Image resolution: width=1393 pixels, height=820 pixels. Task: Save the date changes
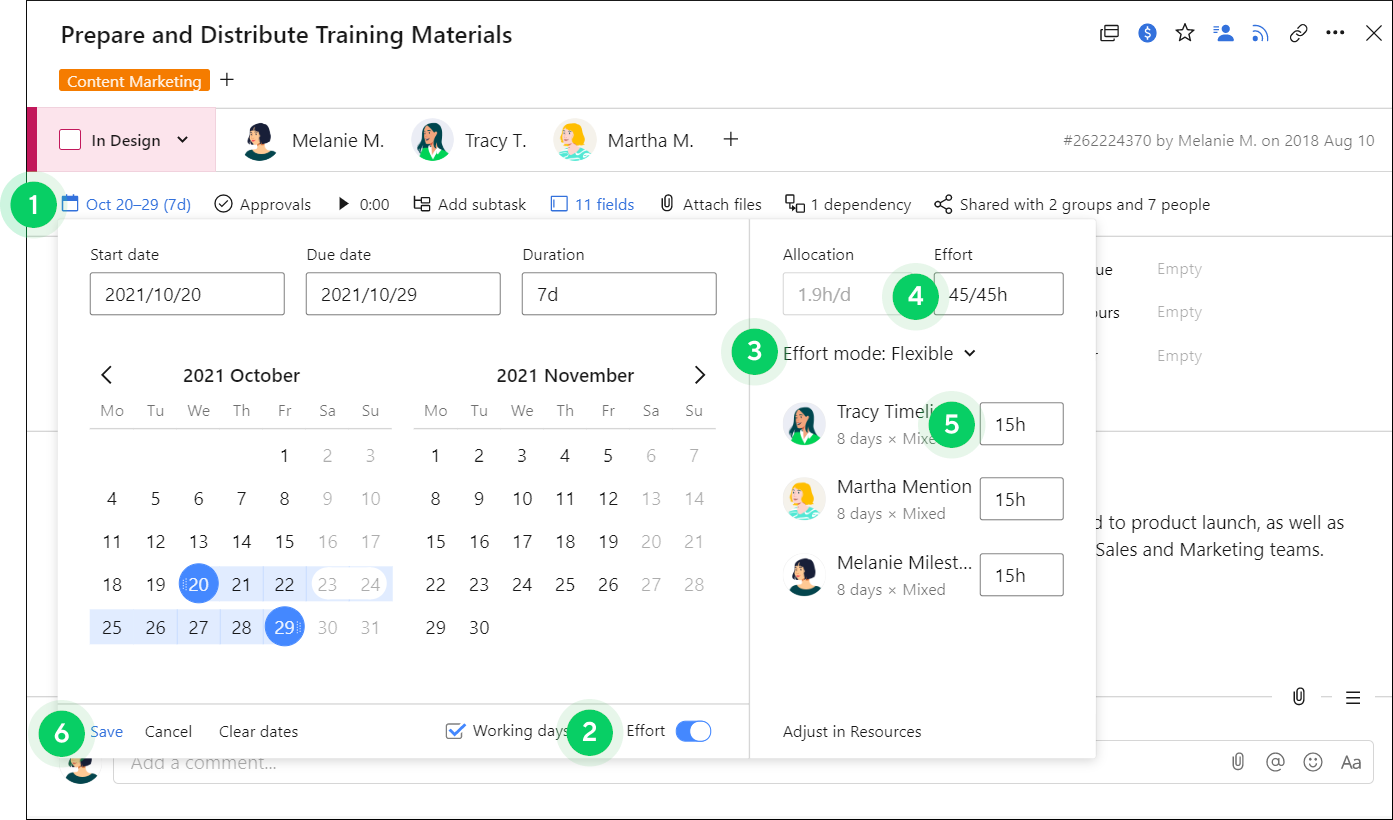tap(107, 731)
